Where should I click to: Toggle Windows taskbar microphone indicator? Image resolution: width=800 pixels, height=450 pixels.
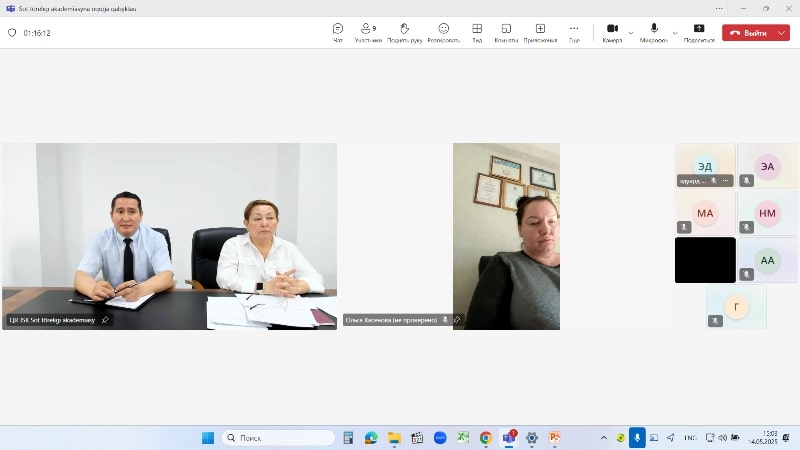click(637, 438)
